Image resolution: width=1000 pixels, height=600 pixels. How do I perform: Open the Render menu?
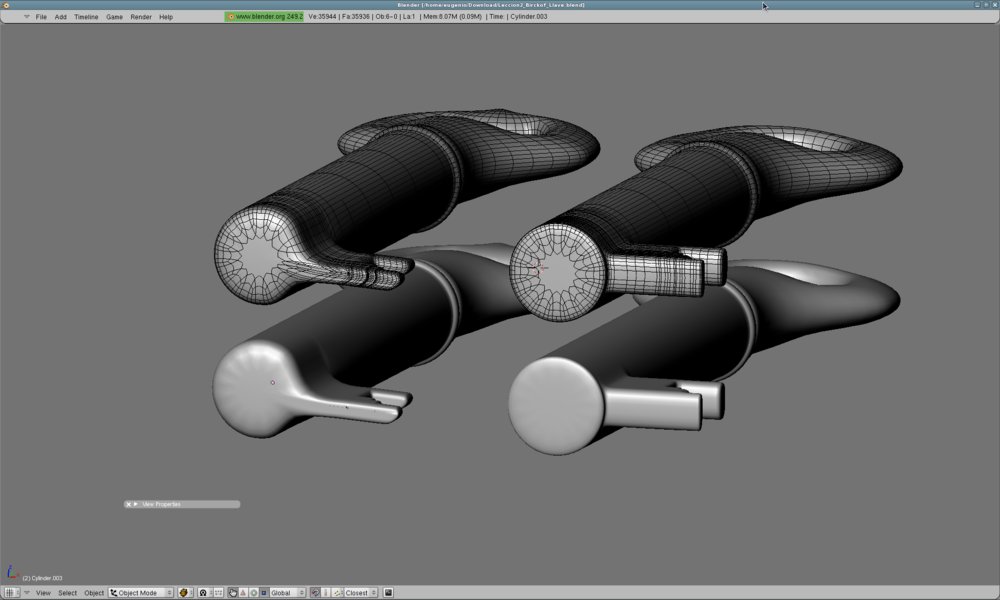tap(141, 17)
